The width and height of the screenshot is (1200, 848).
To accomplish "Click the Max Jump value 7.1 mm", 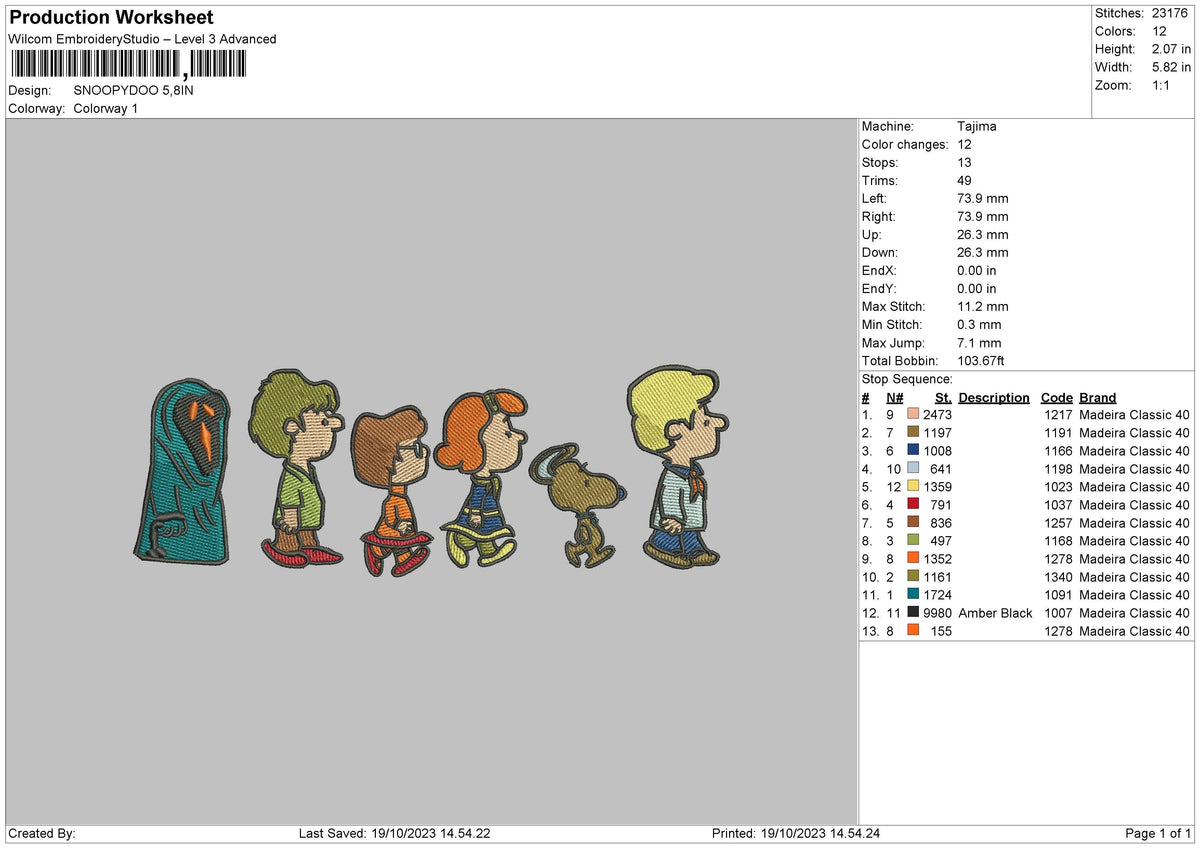I will (979, 342).
